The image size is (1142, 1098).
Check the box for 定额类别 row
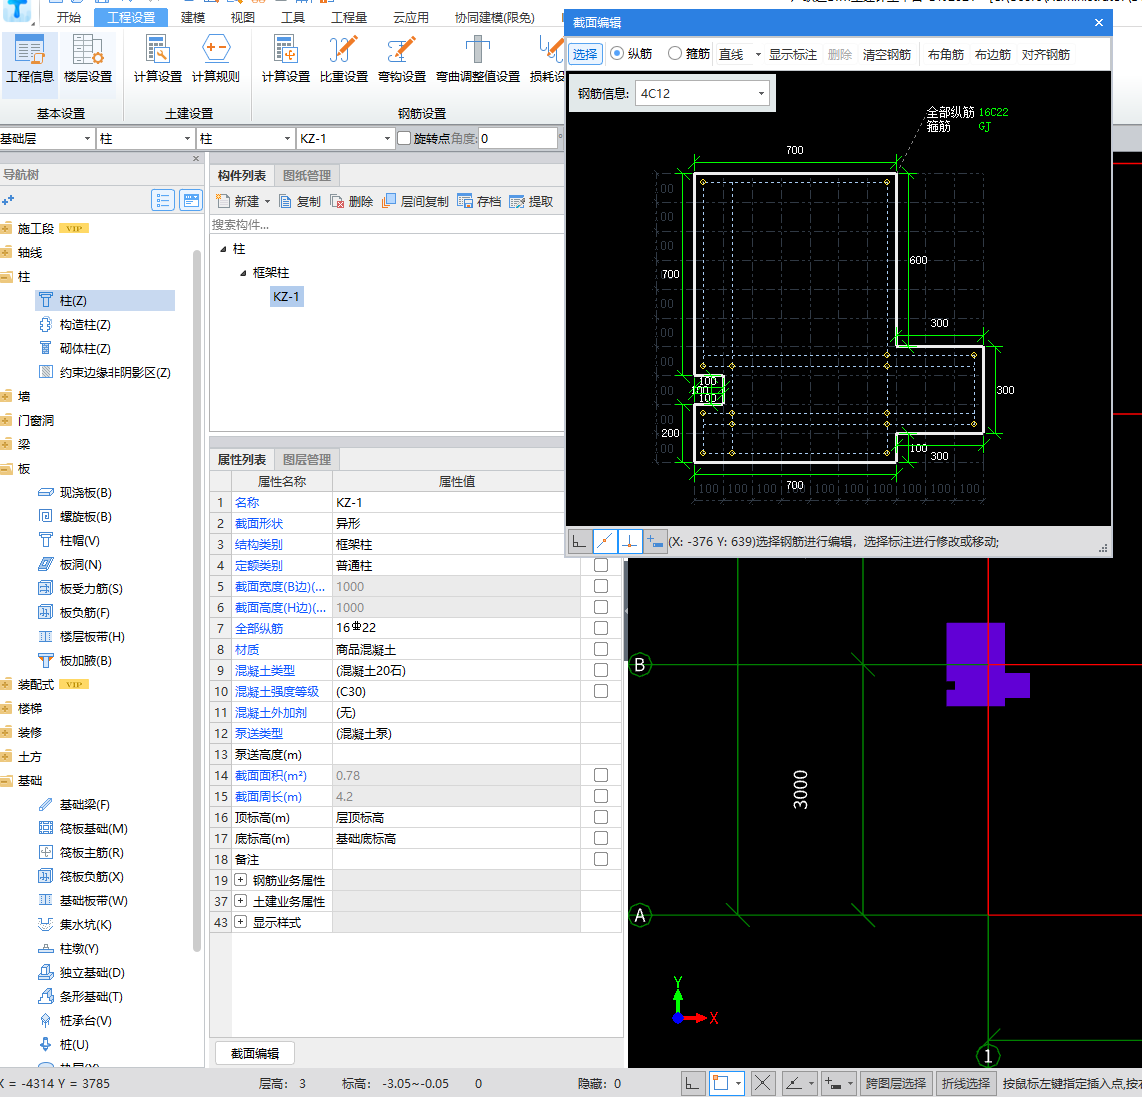click(x=601, y=565)
